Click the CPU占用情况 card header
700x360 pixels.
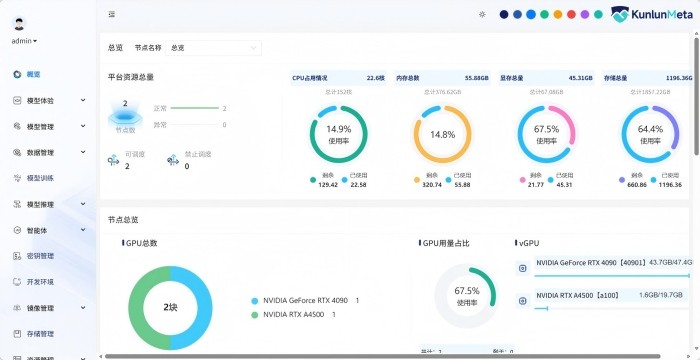(338, 78)
